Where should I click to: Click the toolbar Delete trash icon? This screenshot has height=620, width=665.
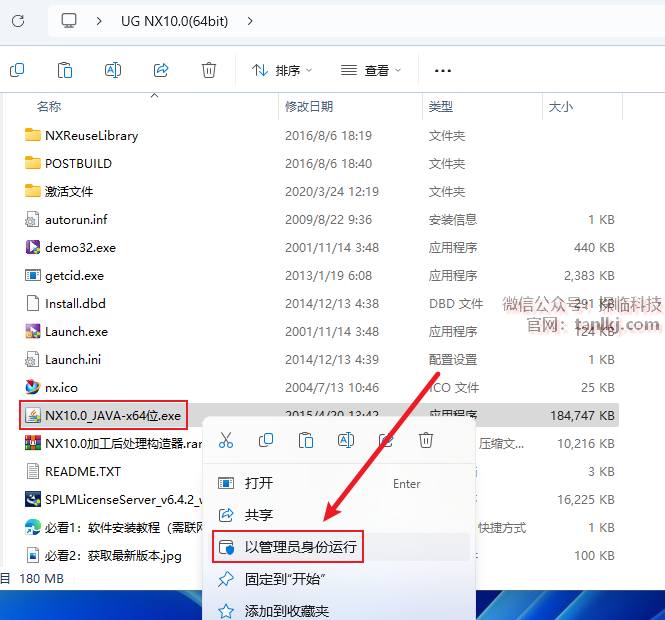coord(209,70)
